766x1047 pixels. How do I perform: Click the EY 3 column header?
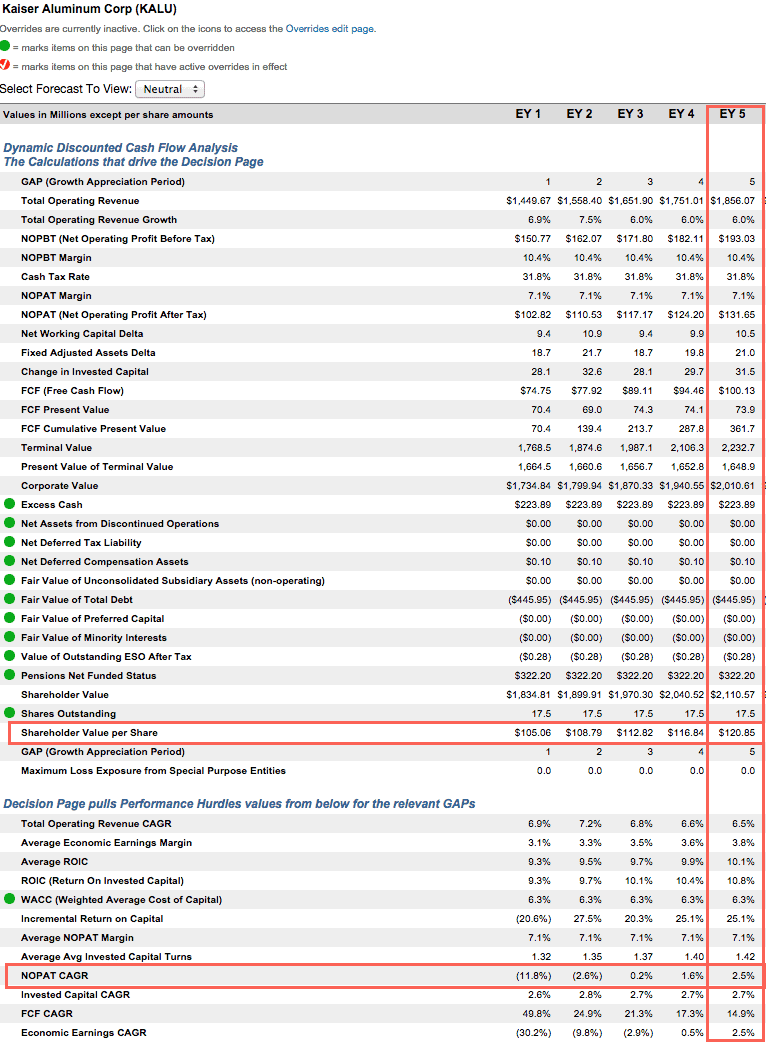[630, 114]
